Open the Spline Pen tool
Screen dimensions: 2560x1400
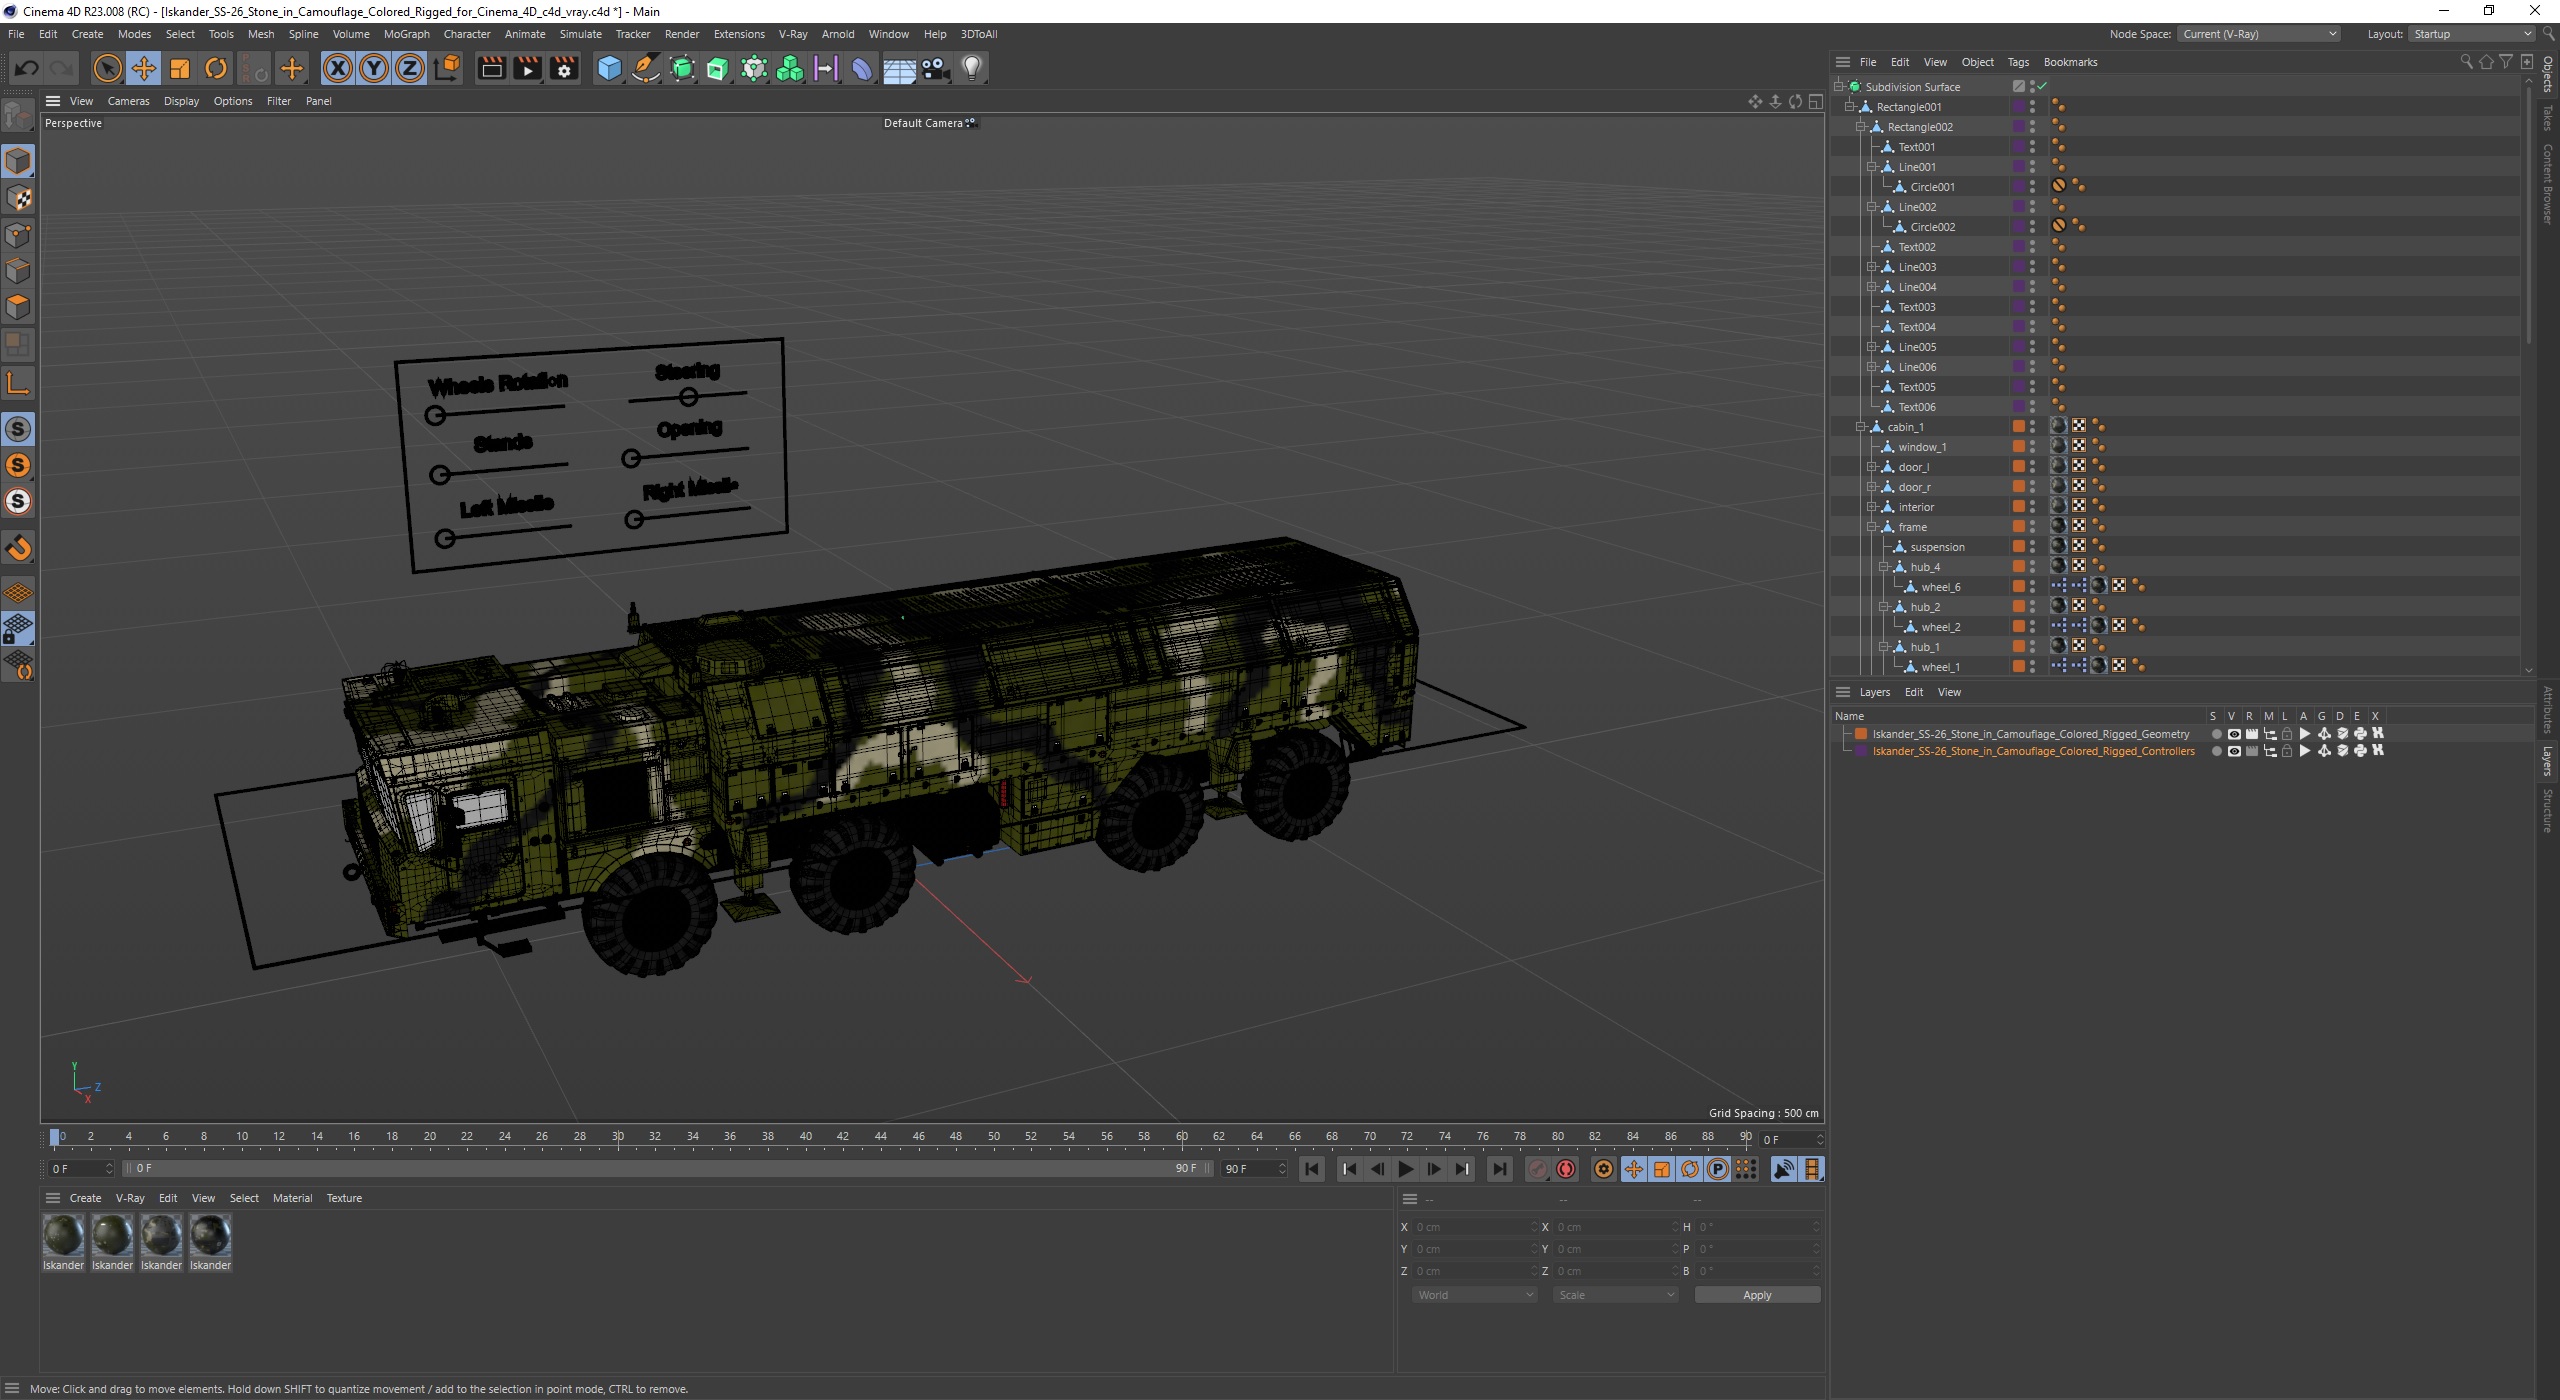[646, 68]
